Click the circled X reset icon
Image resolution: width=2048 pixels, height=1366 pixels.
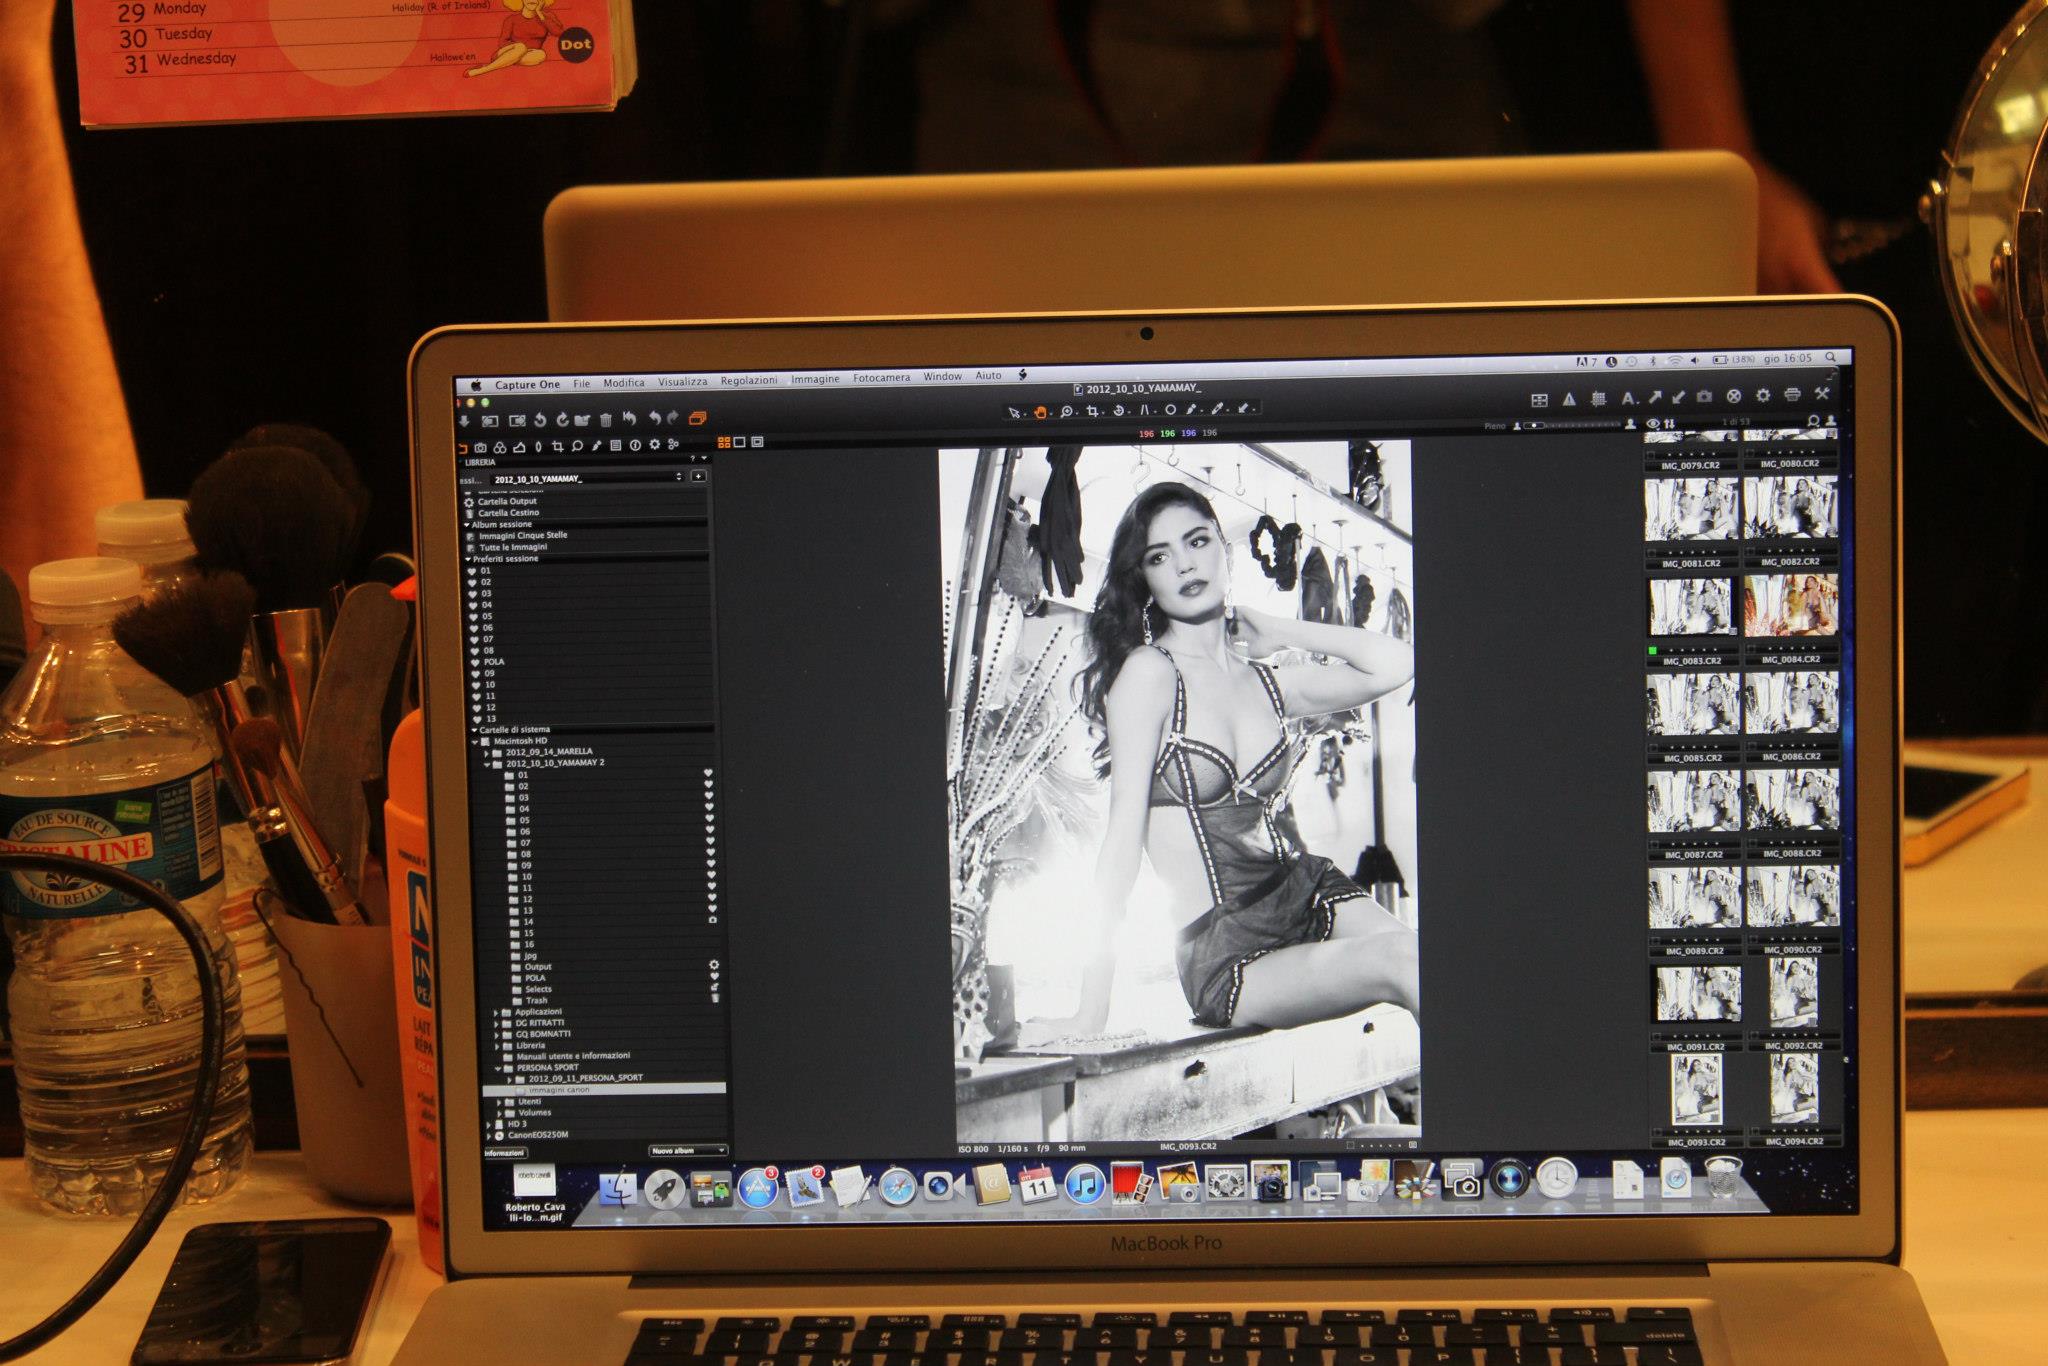(1734, 396)
